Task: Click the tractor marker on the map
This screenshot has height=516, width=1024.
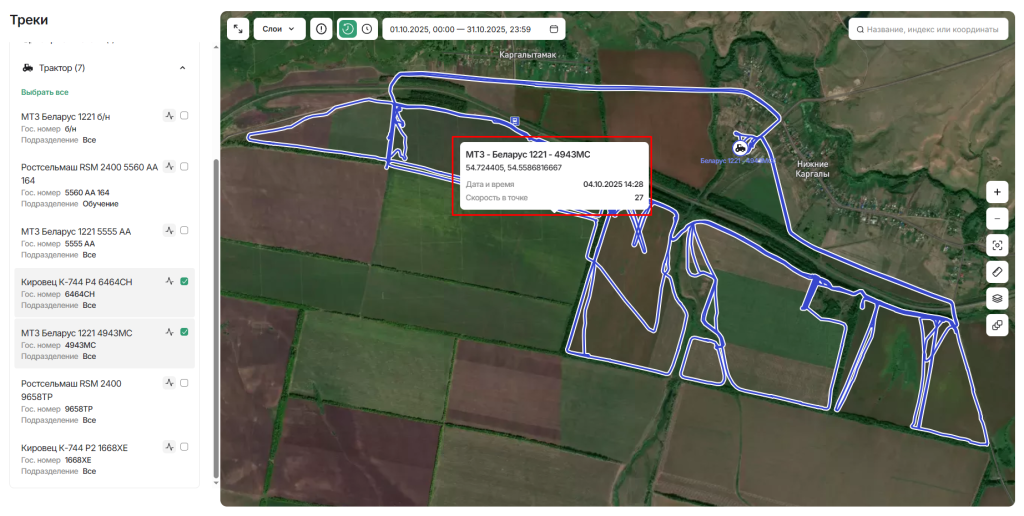Action: coord(740,147)
